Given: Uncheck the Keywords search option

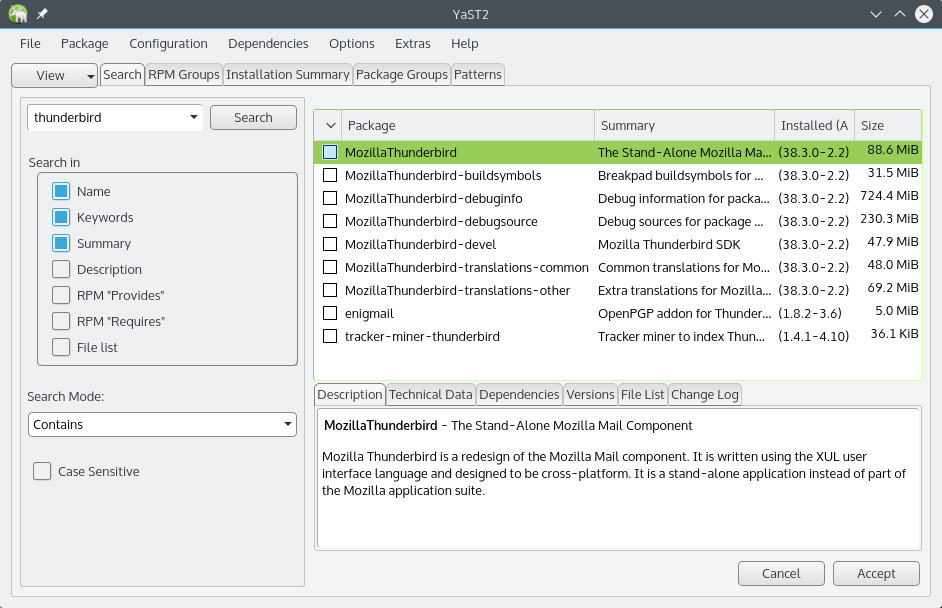Looking at the screenshot, I should point(61,217).
